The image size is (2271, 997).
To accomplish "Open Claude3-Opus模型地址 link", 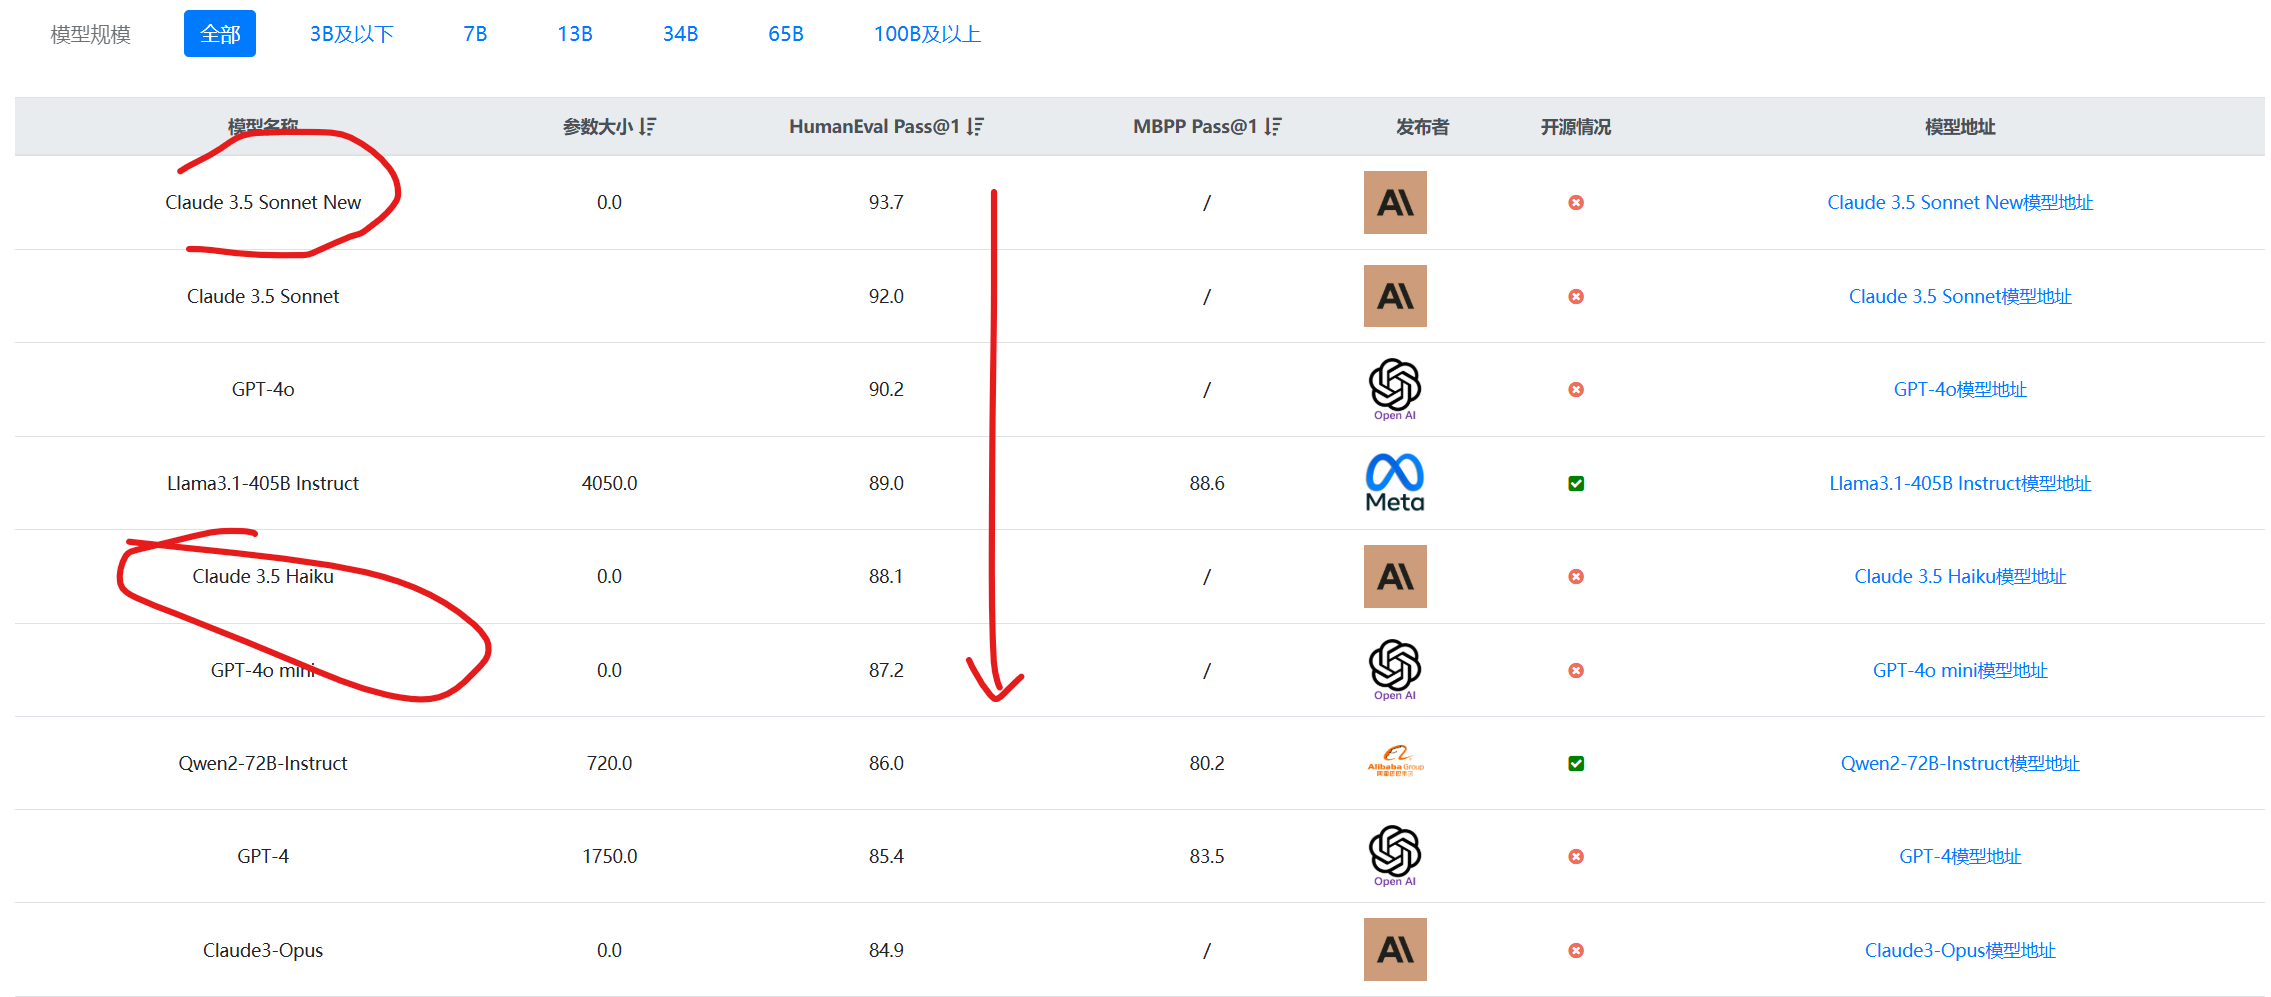I will pos(1960,950).
